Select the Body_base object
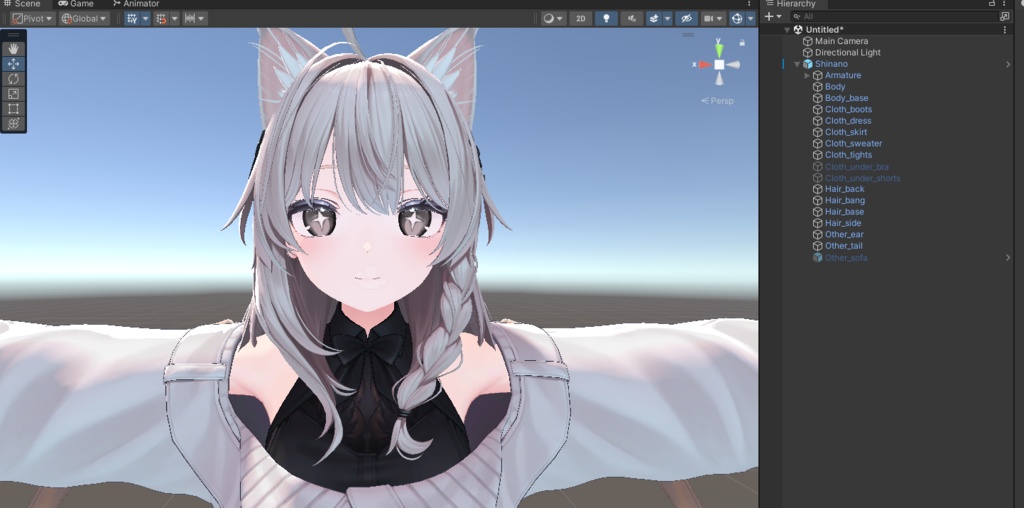1024x508 pixels. point(846,98)
